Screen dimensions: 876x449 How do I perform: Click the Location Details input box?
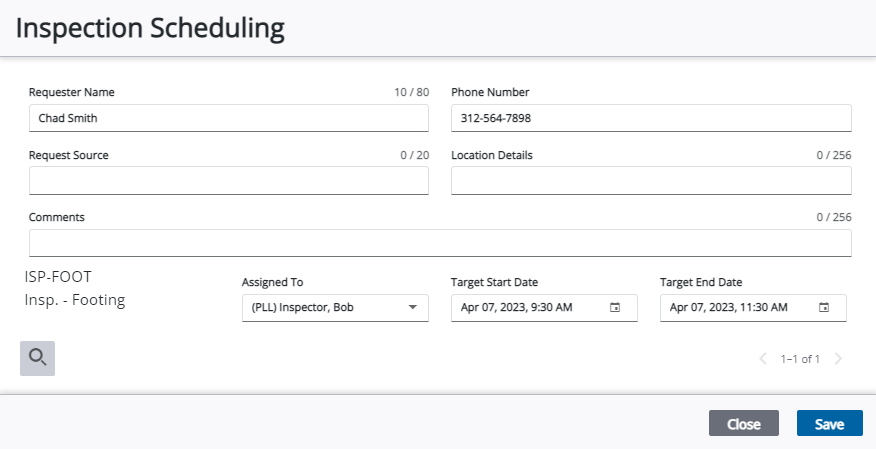(x=650, y=181)
